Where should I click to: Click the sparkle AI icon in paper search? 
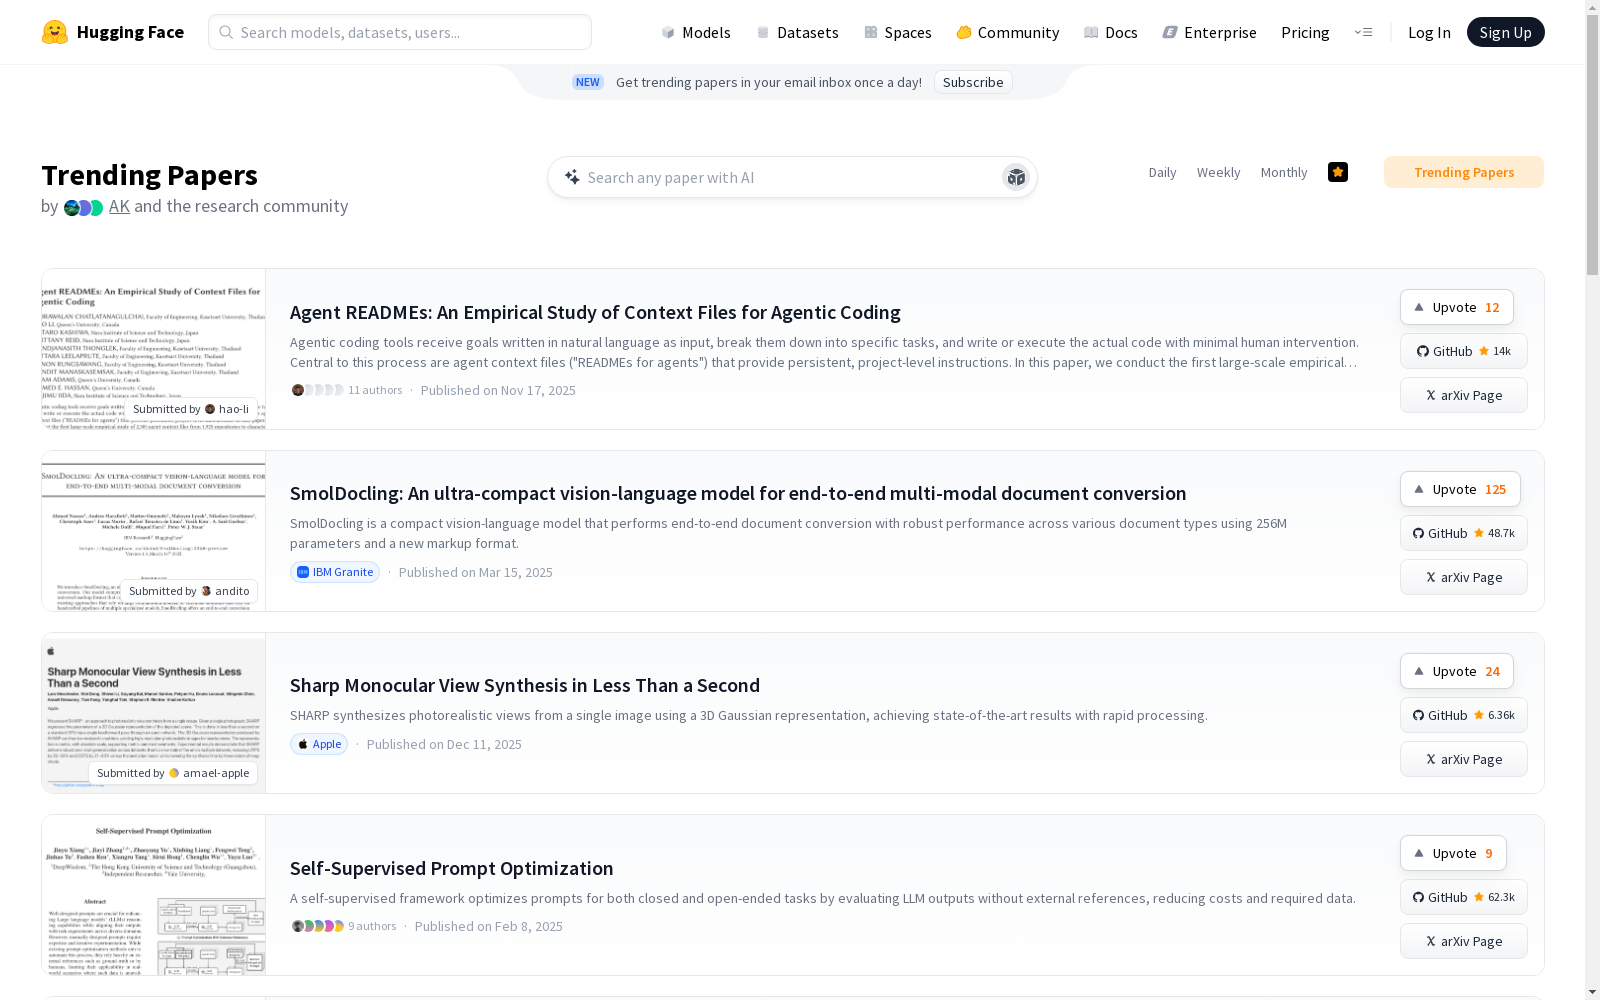572,177
